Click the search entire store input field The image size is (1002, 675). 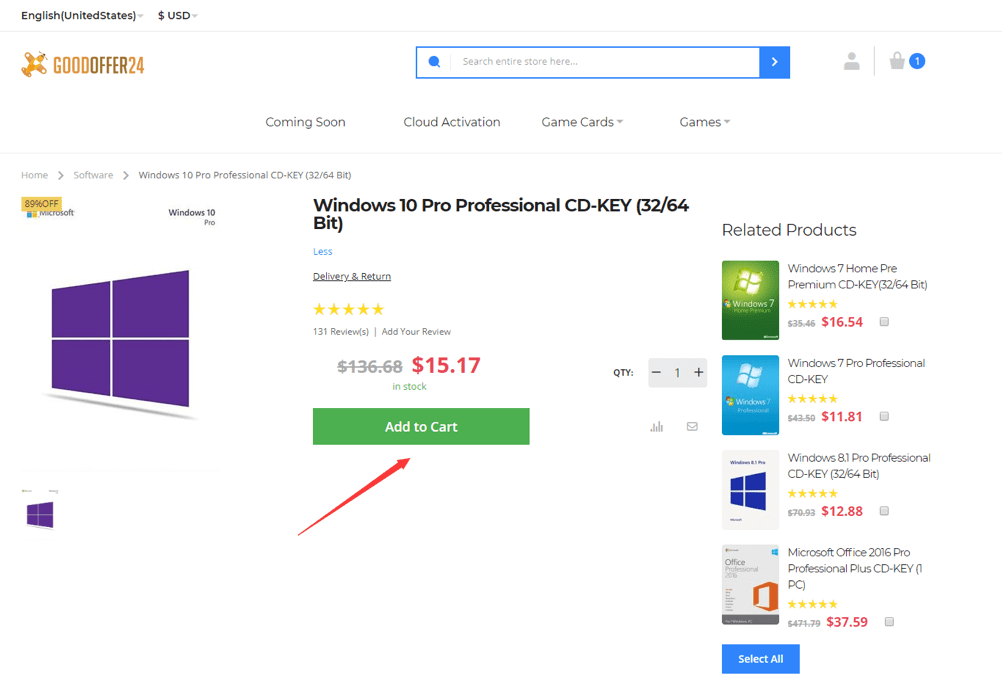tap(605, 62)
